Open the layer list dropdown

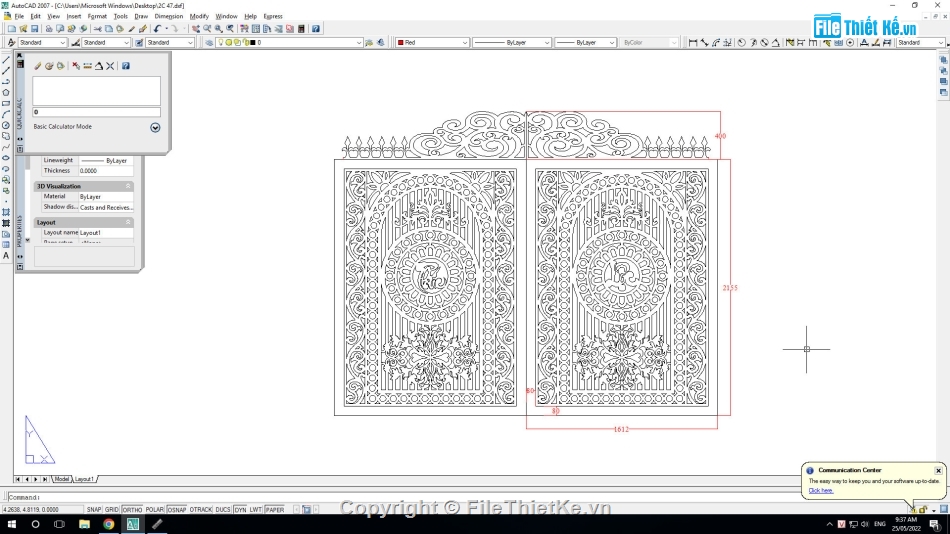[290, 42]
